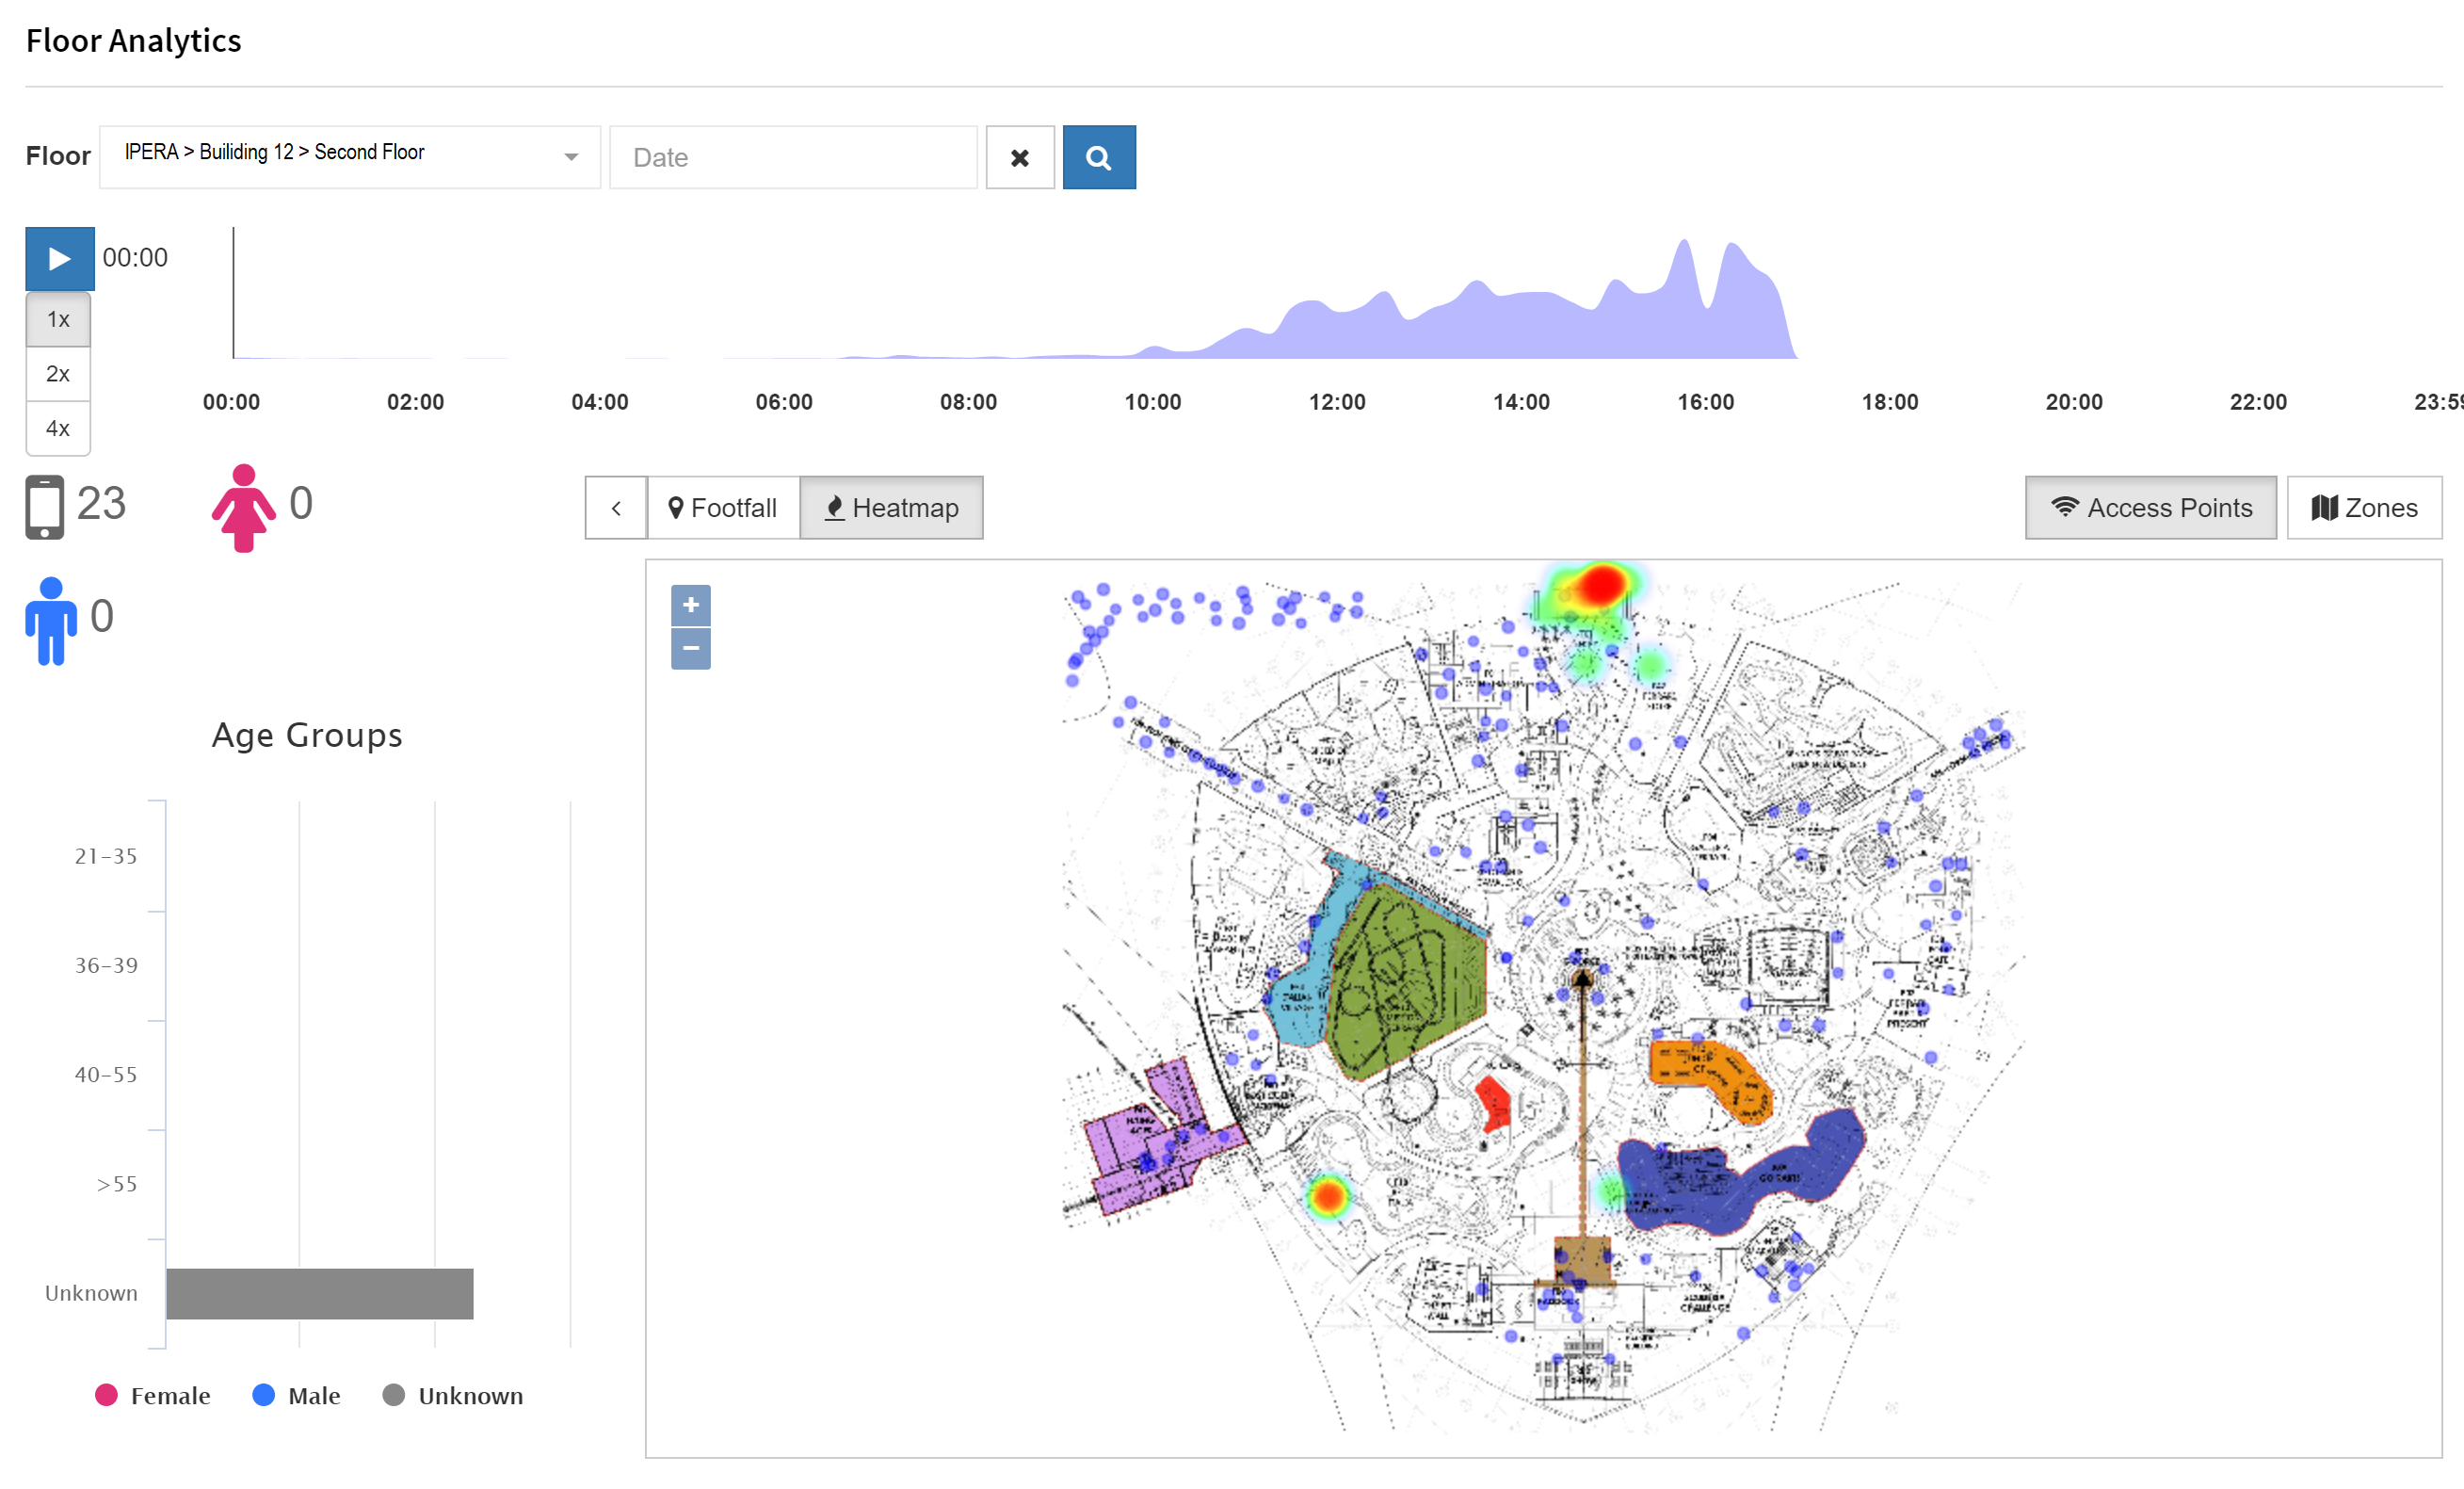This screenshot has height=1489, width=2464.
Task: Start playback with the play button
Action: pos(60,259)
